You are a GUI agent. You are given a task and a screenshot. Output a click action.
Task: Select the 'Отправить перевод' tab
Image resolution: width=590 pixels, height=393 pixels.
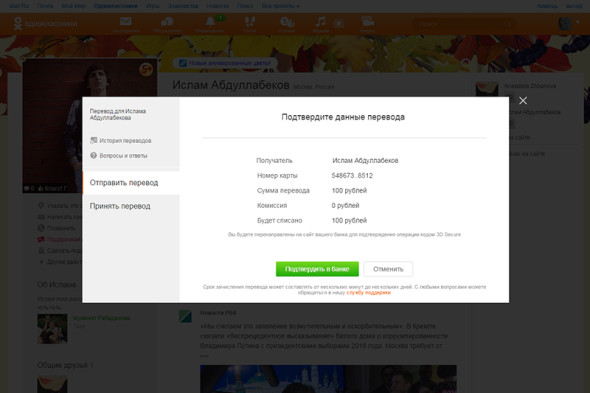point(131,183)
